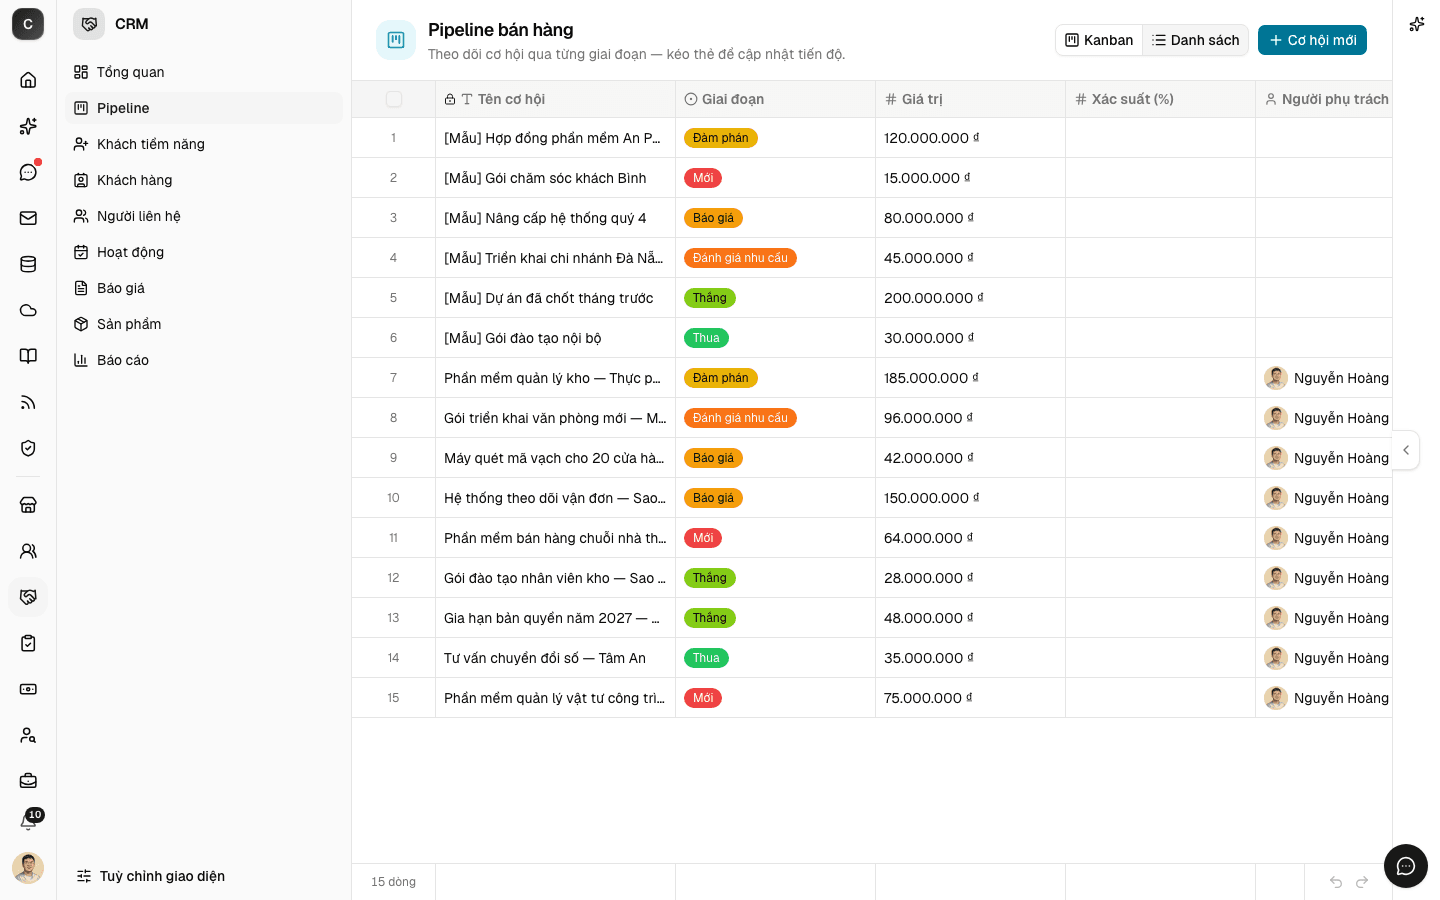Open the Người phụ trách column header
The width and height of the screenshot is (1440, 900).
click(x=1324, y=99)
